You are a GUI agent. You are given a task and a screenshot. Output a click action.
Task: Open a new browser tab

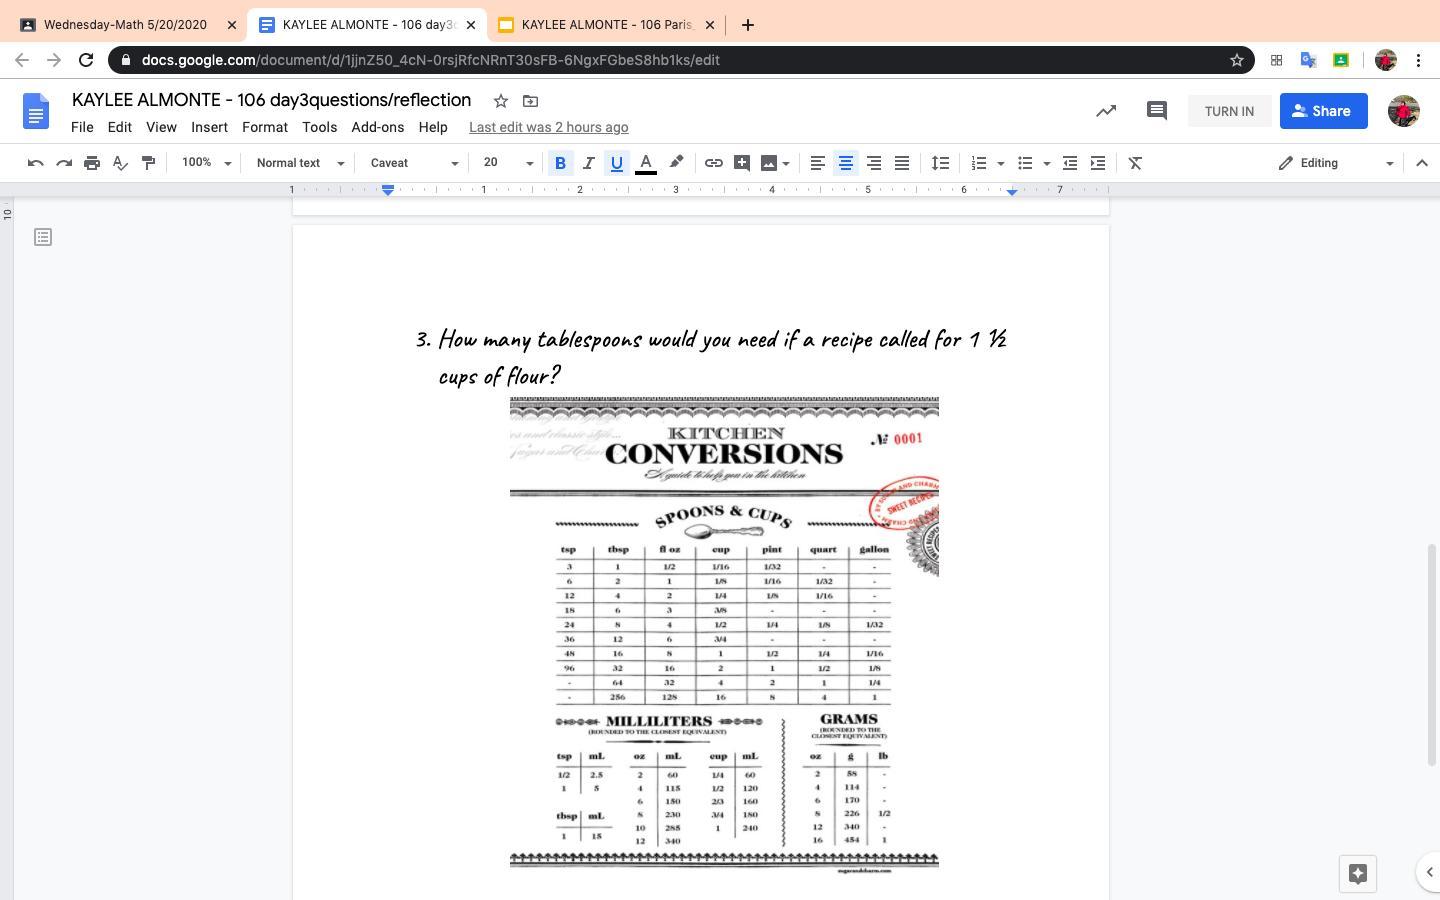coord(748,25)
